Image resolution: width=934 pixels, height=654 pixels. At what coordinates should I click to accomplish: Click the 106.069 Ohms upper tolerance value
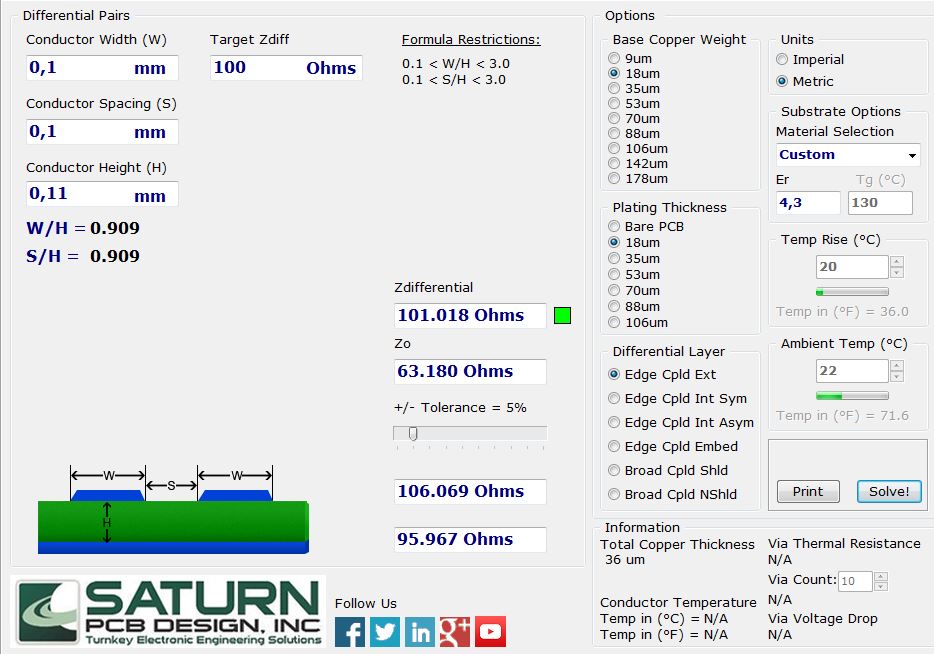pos(470,491)
